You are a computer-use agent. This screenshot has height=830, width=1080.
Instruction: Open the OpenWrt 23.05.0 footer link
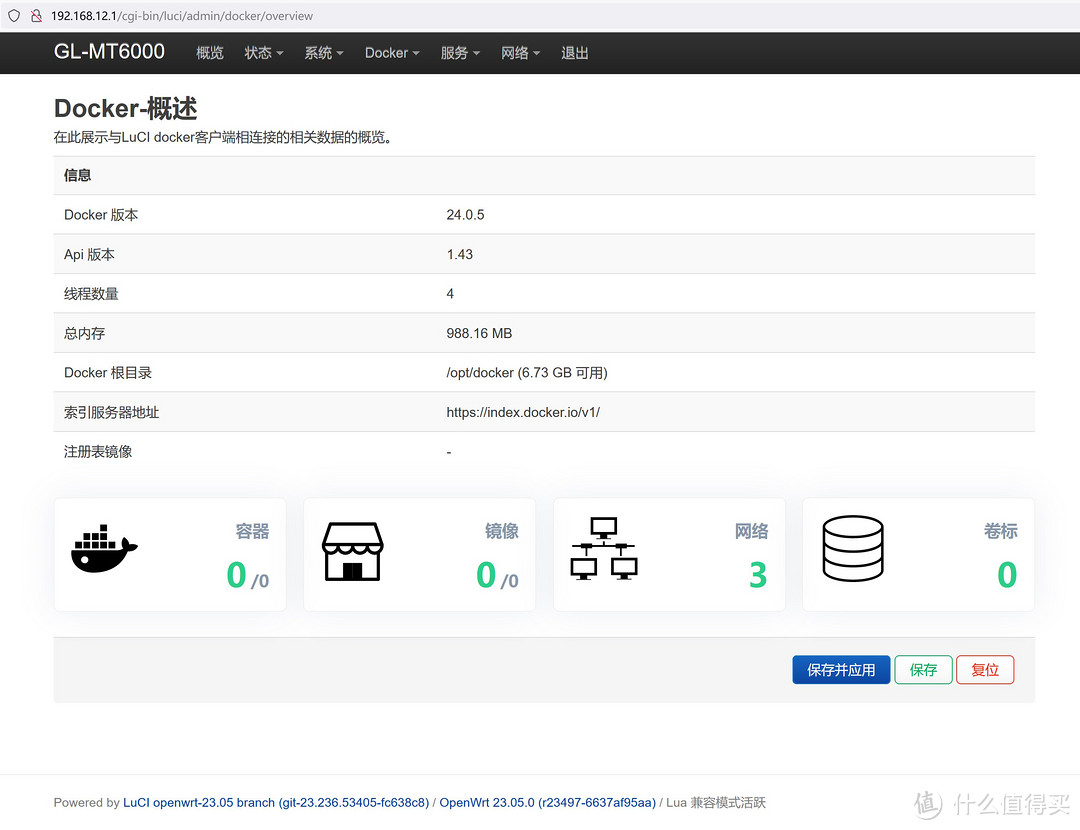(x=548, y=802)
